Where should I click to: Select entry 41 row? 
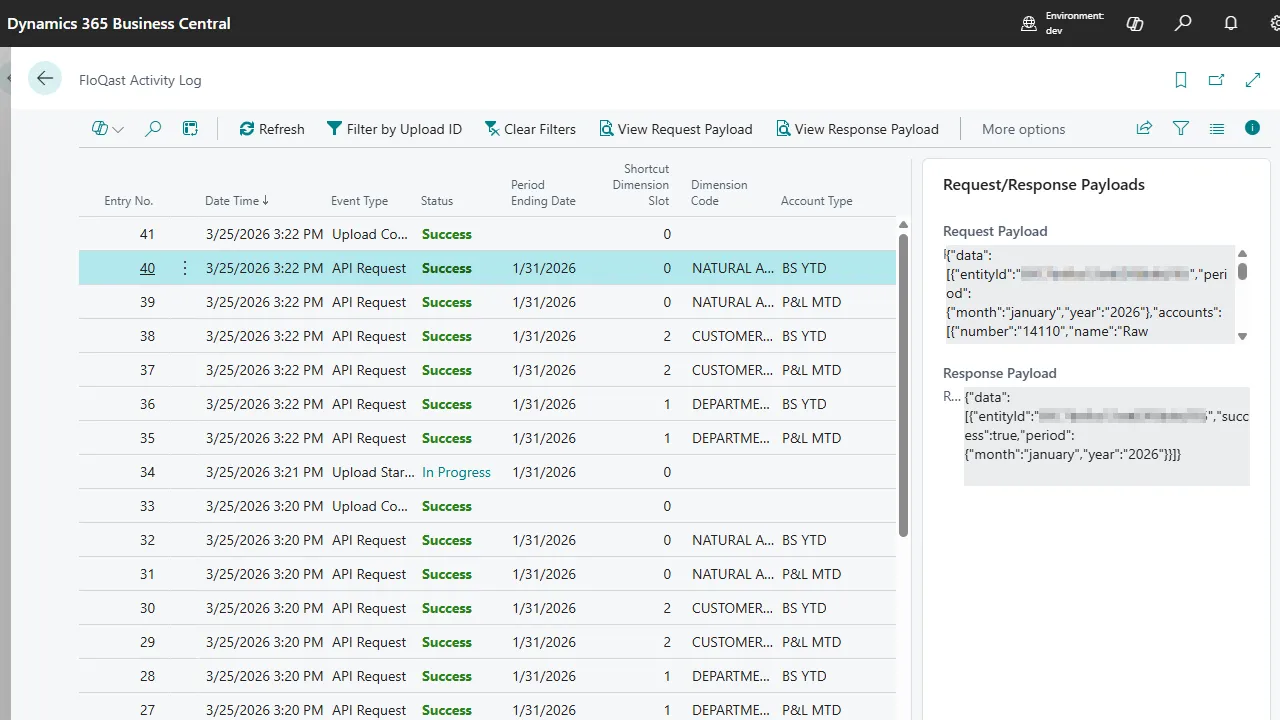click(x=487, y=234)
